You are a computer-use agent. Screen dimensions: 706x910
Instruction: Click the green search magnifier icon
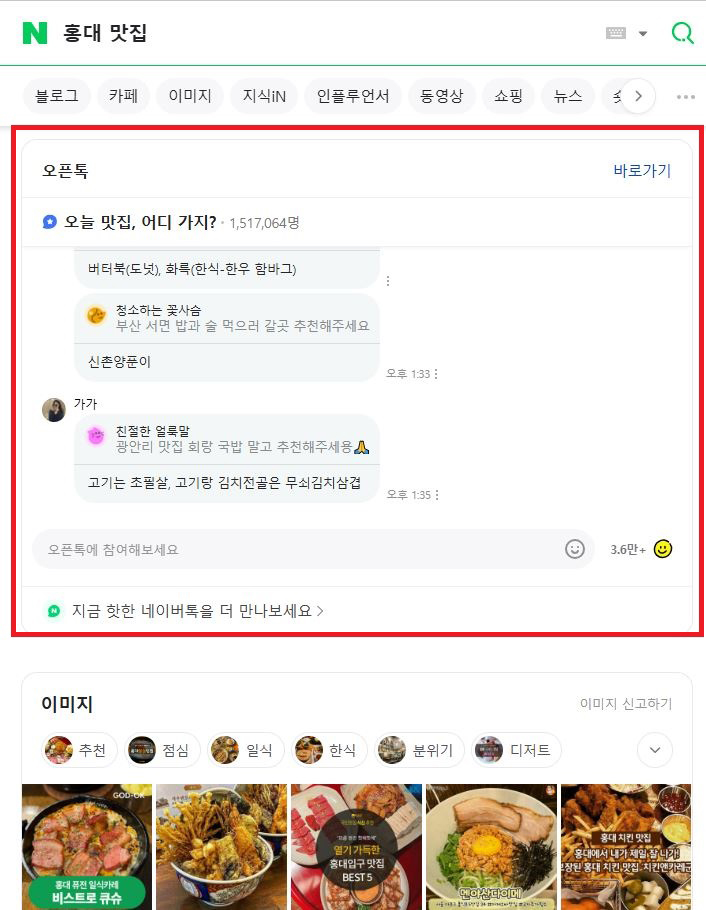(683, 33)
